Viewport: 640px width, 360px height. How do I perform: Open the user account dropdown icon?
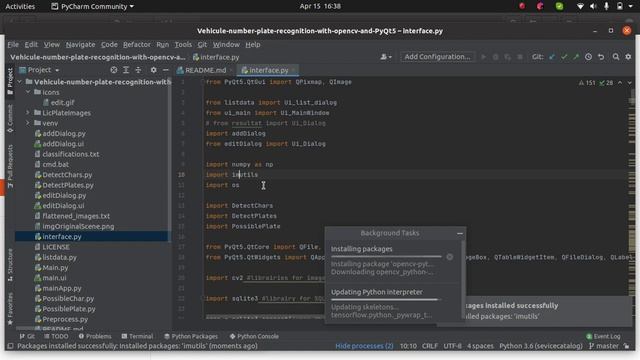pos(386,57)
